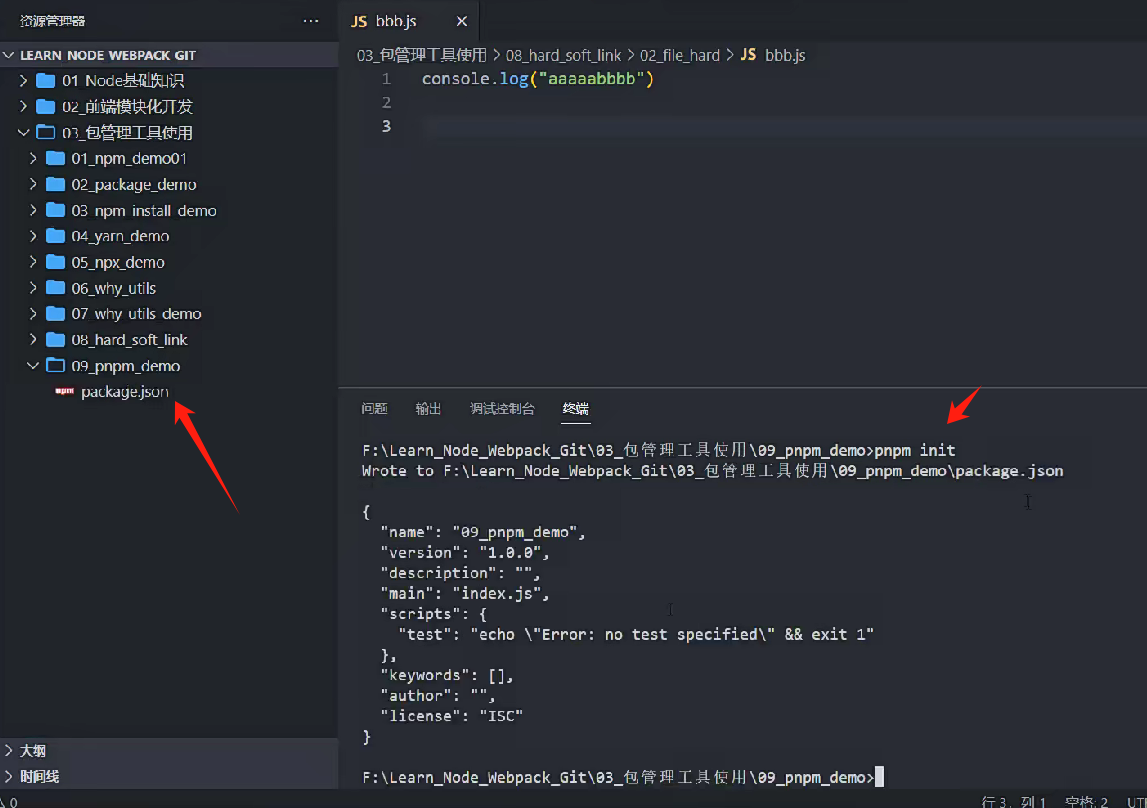Viewport: 1147px width, 808px height.
Task: Switch to the 调试控制台 panel tab
Action: tap(503, 408)
